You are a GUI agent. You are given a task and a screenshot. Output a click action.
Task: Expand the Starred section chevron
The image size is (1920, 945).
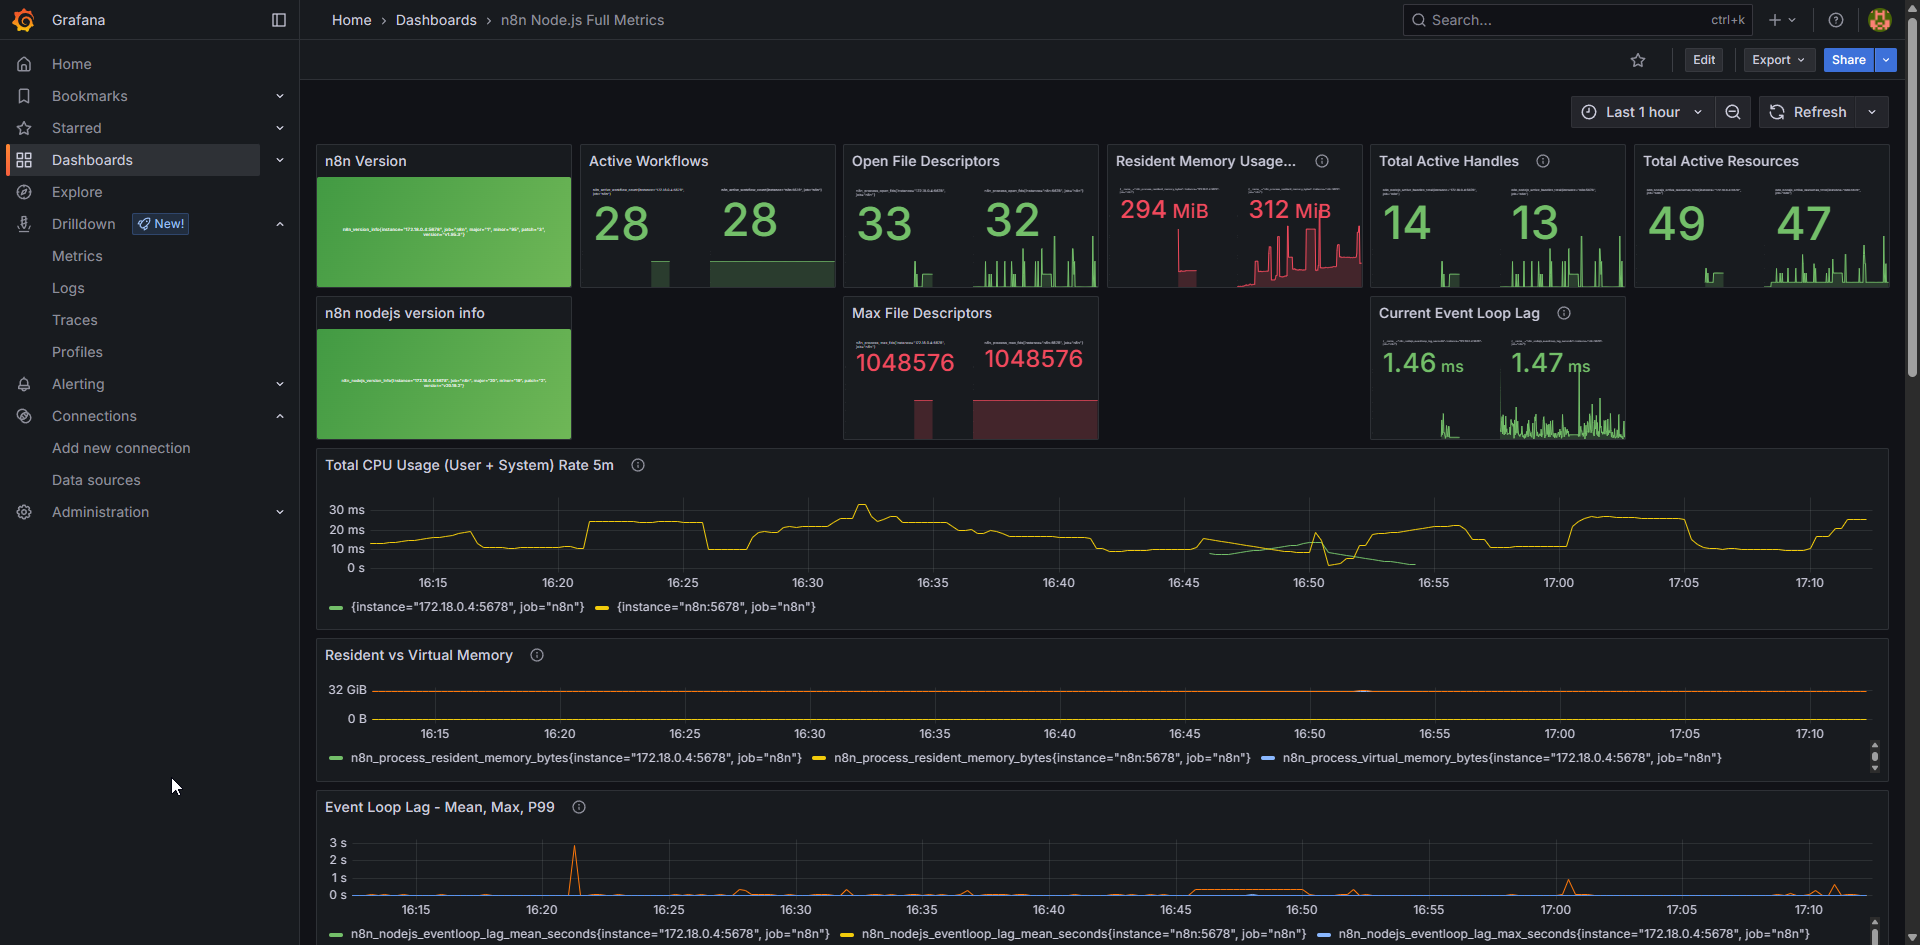(280, 128)
